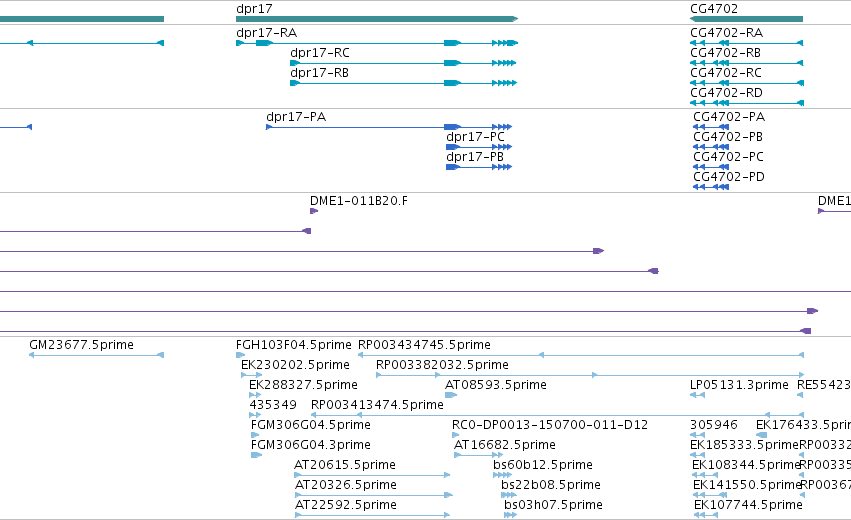This screenshot has width=851, height=520.
Task: Select transcript dpr17-RA
Action: 266,33
